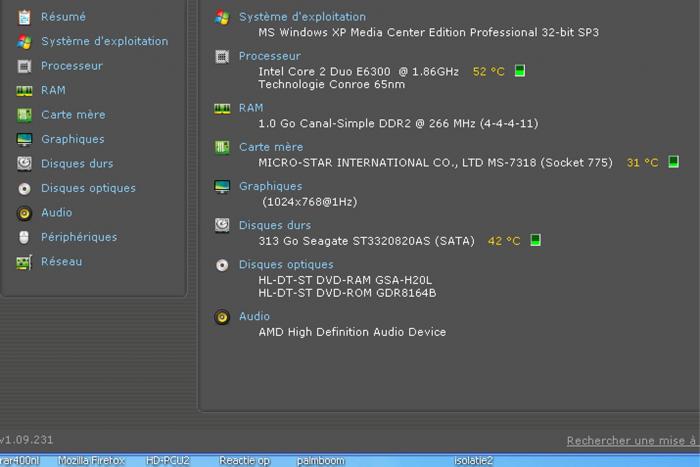This screenshot has width=700, height=467.
Task: Click the (1024x768@1Hz) resolution text
Action: point(310,202)
